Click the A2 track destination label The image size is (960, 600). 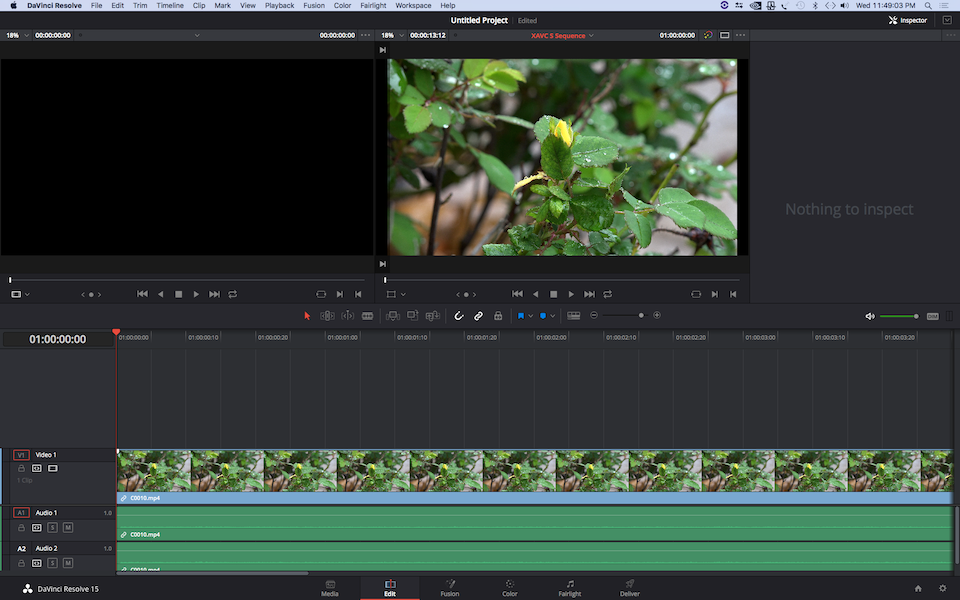(x=21, y=549)
